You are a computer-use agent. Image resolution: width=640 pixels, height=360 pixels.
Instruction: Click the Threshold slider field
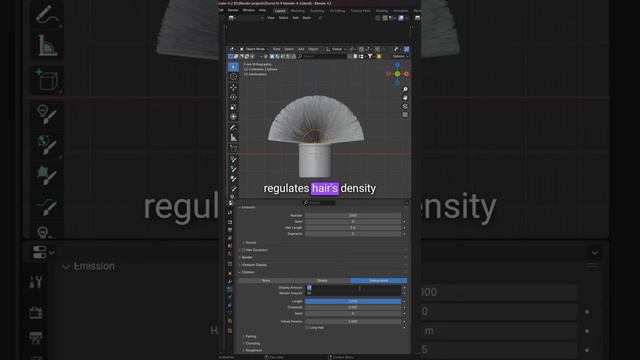tap(353, 307)
